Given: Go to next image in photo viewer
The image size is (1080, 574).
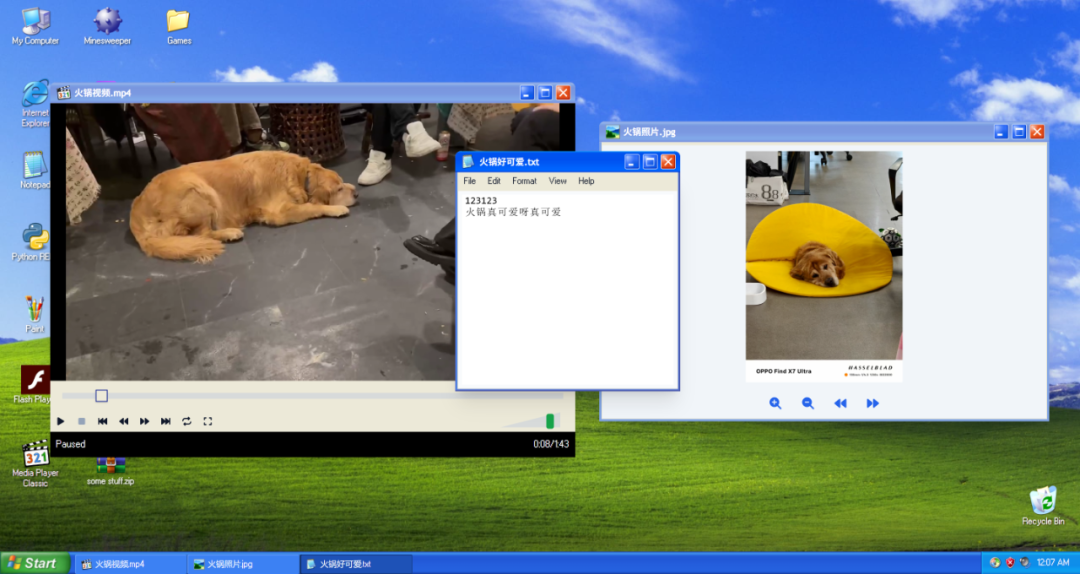Looking at the screenshot, I should (873, 403).
